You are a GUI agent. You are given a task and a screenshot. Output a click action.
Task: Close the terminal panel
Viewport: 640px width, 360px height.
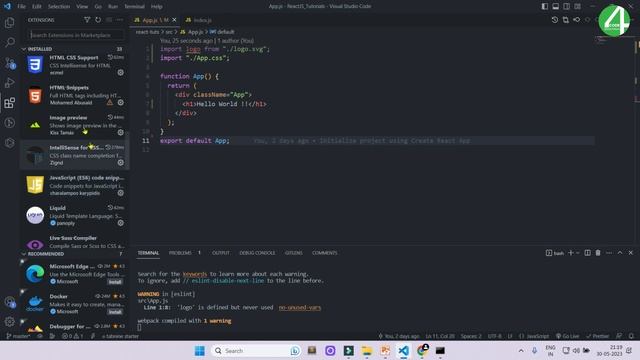click(x=631, y=253)
